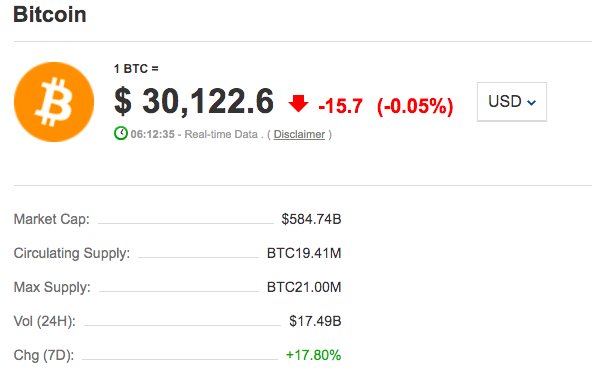Click the green +17.80% 7D change
Screen dimensions: 592x369
[313, 355]
